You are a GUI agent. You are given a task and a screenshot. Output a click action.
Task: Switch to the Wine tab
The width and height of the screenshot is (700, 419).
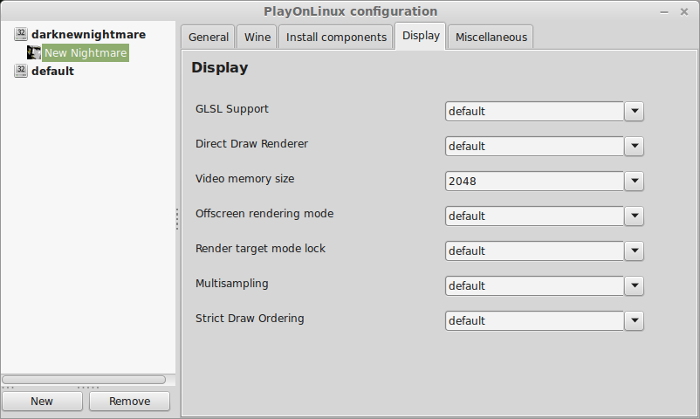[x=257, y=37]
